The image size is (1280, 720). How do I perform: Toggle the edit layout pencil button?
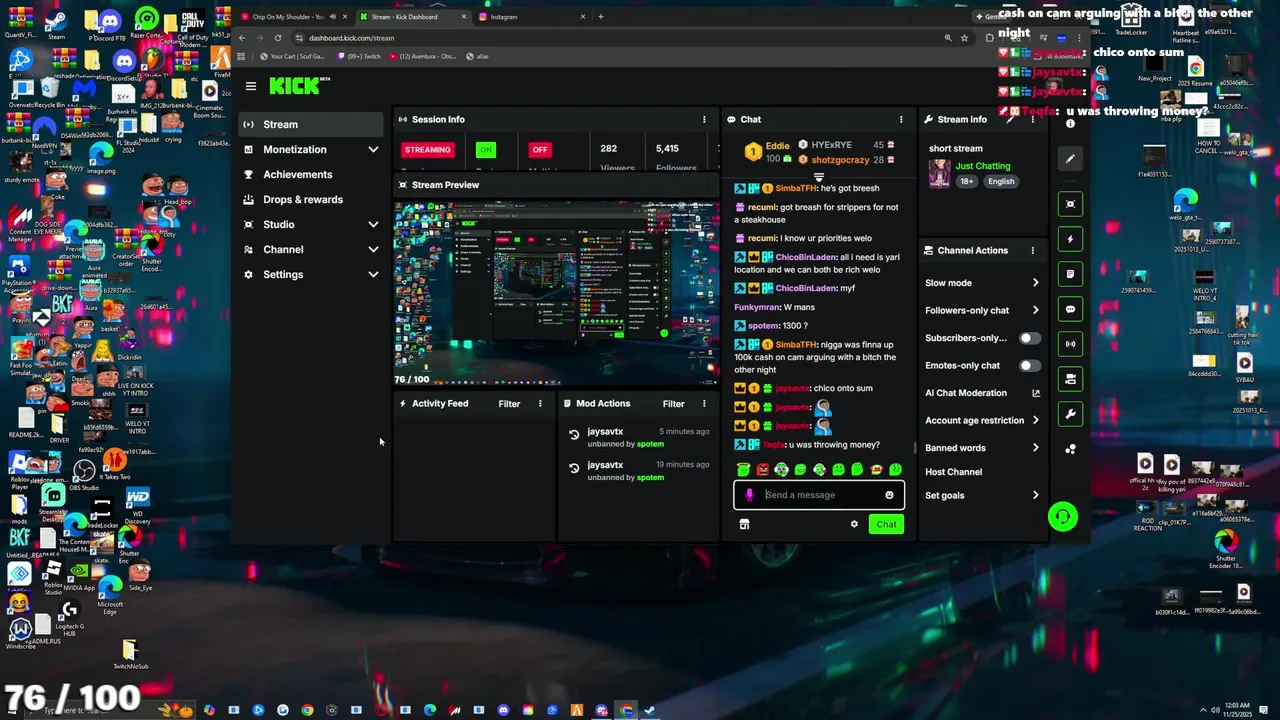point(1070,159)
